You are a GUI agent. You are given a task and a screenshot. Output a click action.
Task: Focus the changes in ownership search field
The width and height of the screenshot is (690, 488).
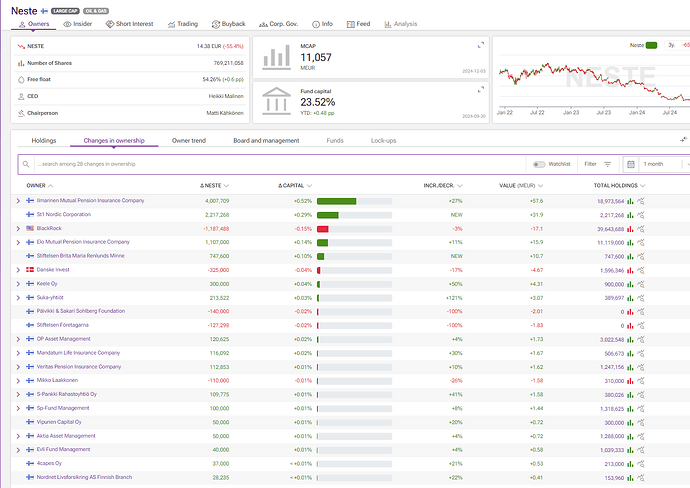pyautogui.click(x=270, y=164)
